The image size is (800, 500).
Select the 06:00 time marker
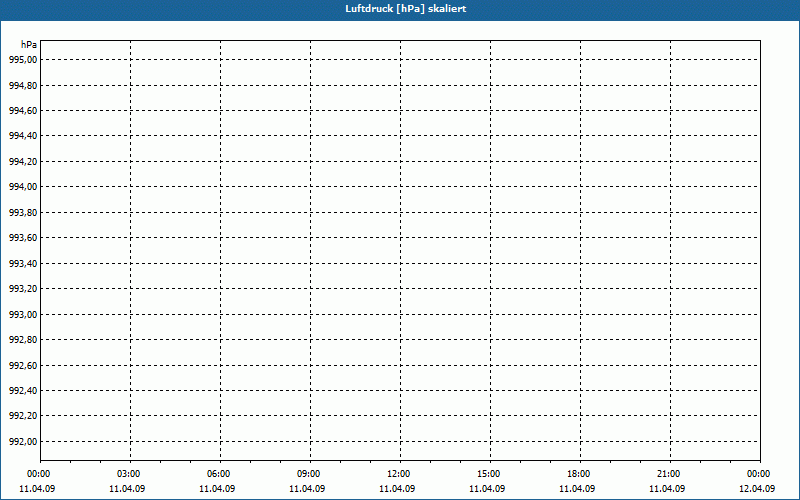tap(219, 474)
